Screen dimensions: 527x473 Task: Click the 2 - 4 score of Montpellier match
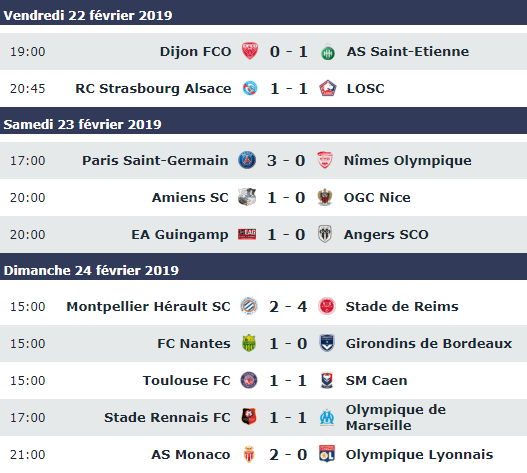pos(288,306)
